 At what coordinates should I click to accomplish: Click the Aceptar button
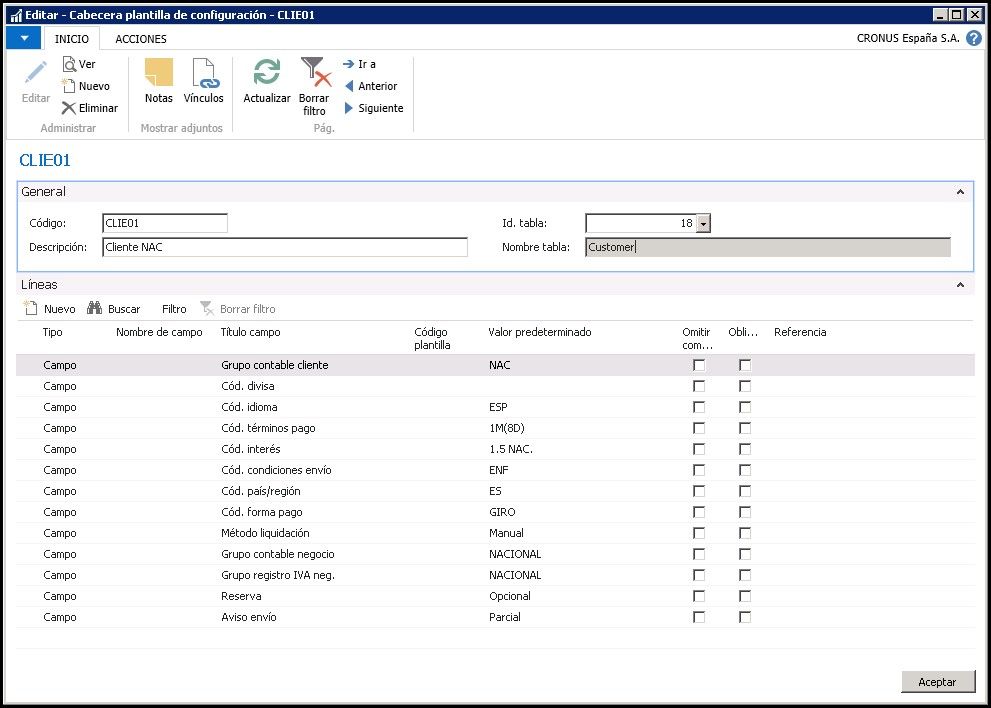(x=937, y=682)
